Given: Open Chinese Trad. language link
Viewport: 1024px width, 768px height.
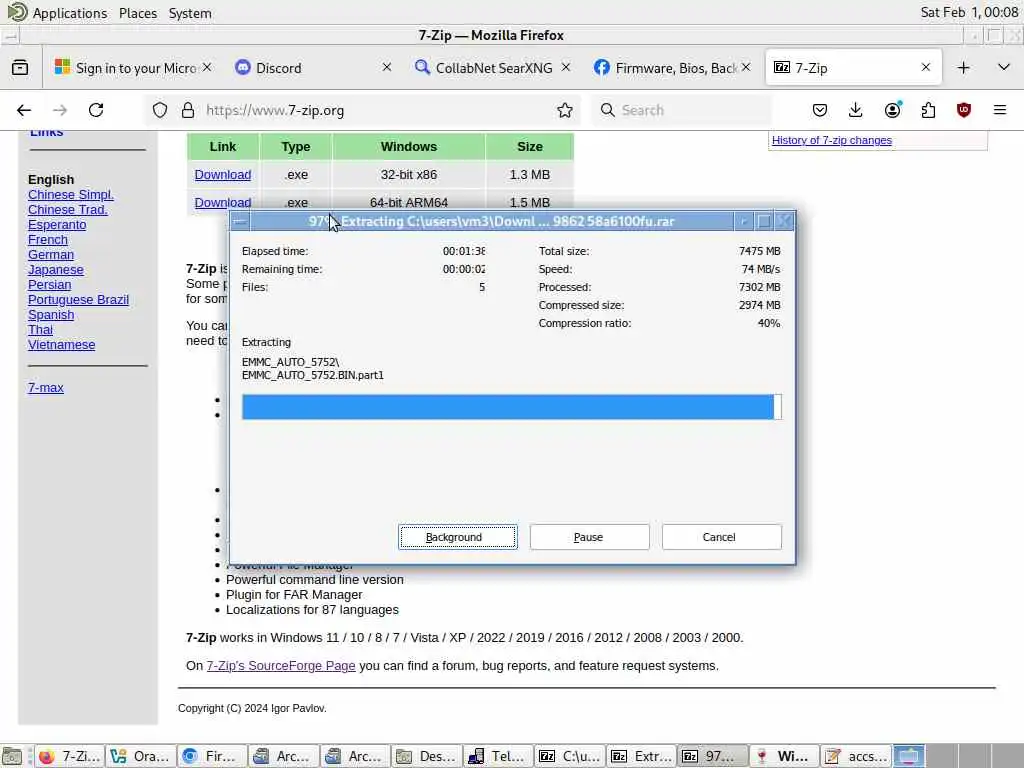Looking at the screenshot, I should [x=67, y=210].
